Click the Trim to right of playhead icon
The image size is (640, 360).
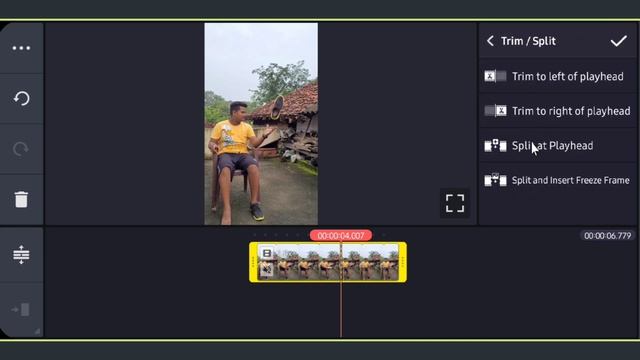pos(495,111)
